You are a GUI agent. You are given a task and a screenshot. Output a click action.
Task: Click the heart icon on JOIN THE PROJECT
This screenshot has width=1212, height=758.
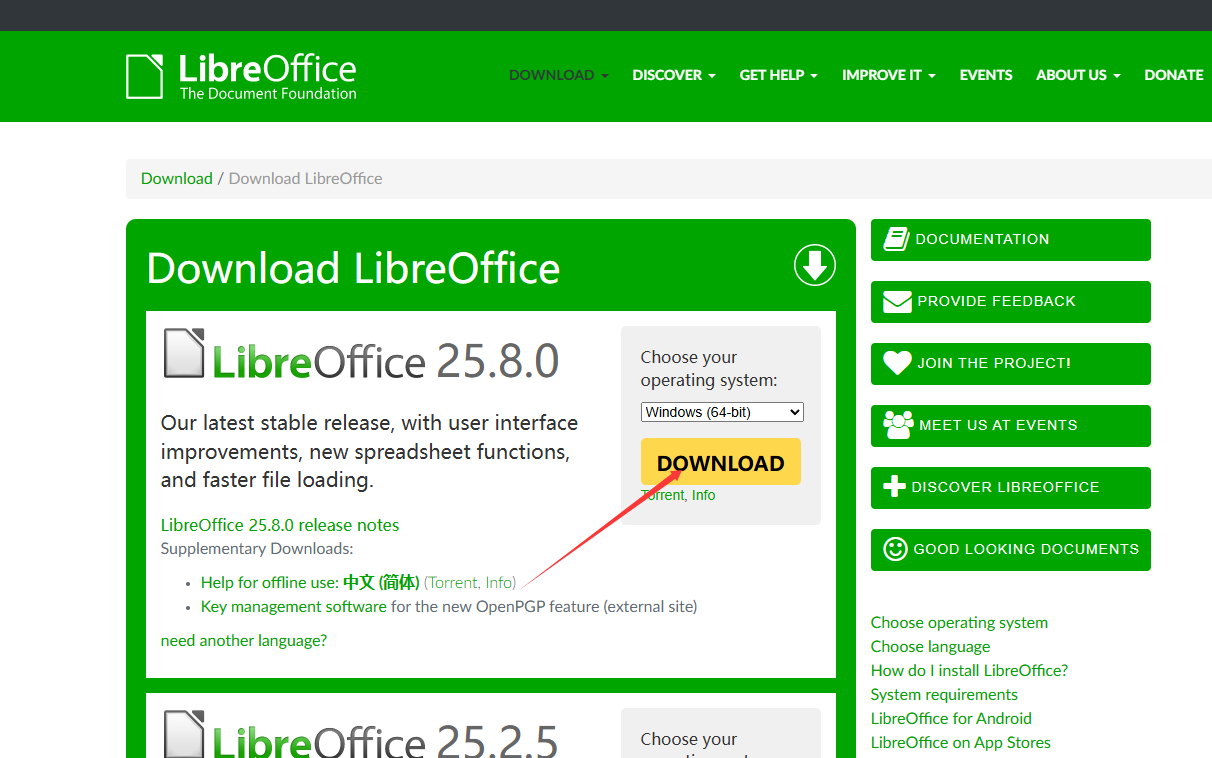pyautogui.click(x=897, y=363)
